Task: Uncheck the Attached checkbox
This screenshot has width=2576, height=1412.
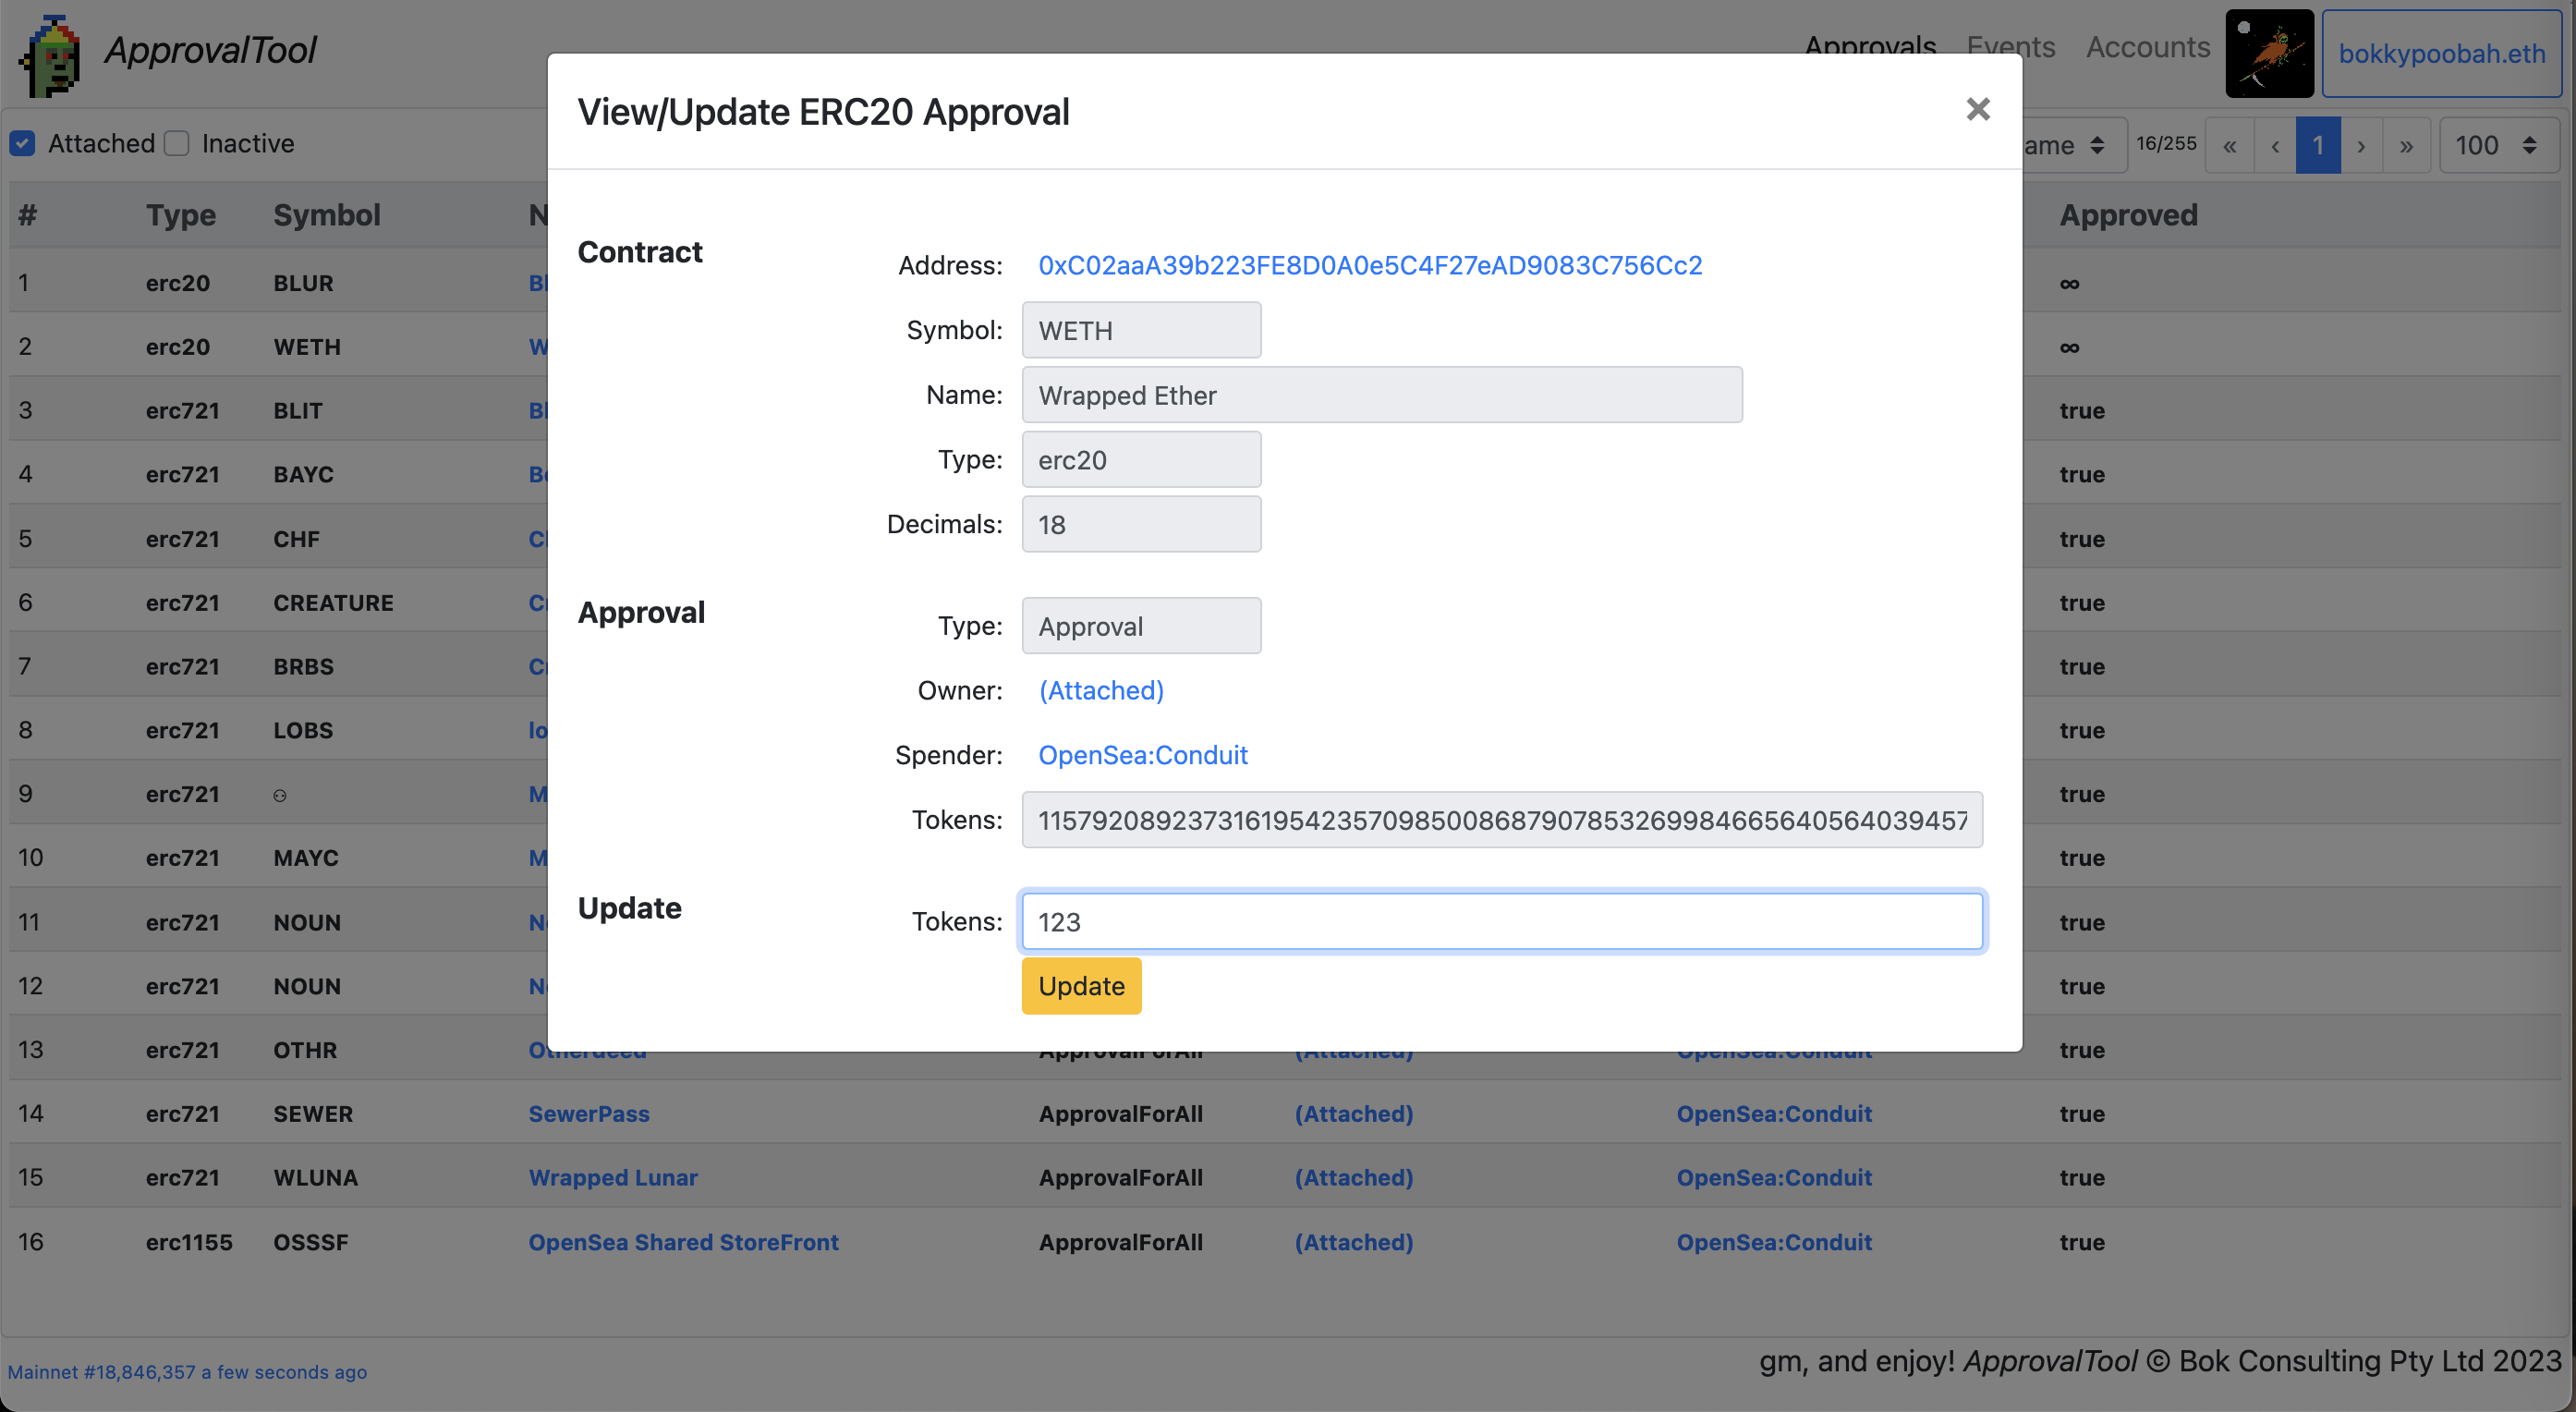Action: pyautogui.click(x=23, y=144)
